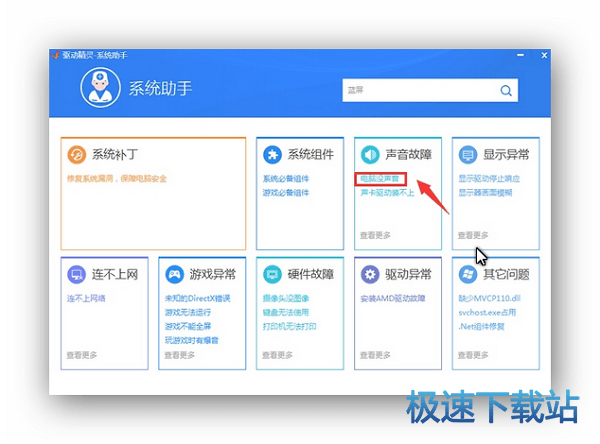Minimize the 系统助手 window
Screen dimensions: 600x444
[x=520, y=55]
